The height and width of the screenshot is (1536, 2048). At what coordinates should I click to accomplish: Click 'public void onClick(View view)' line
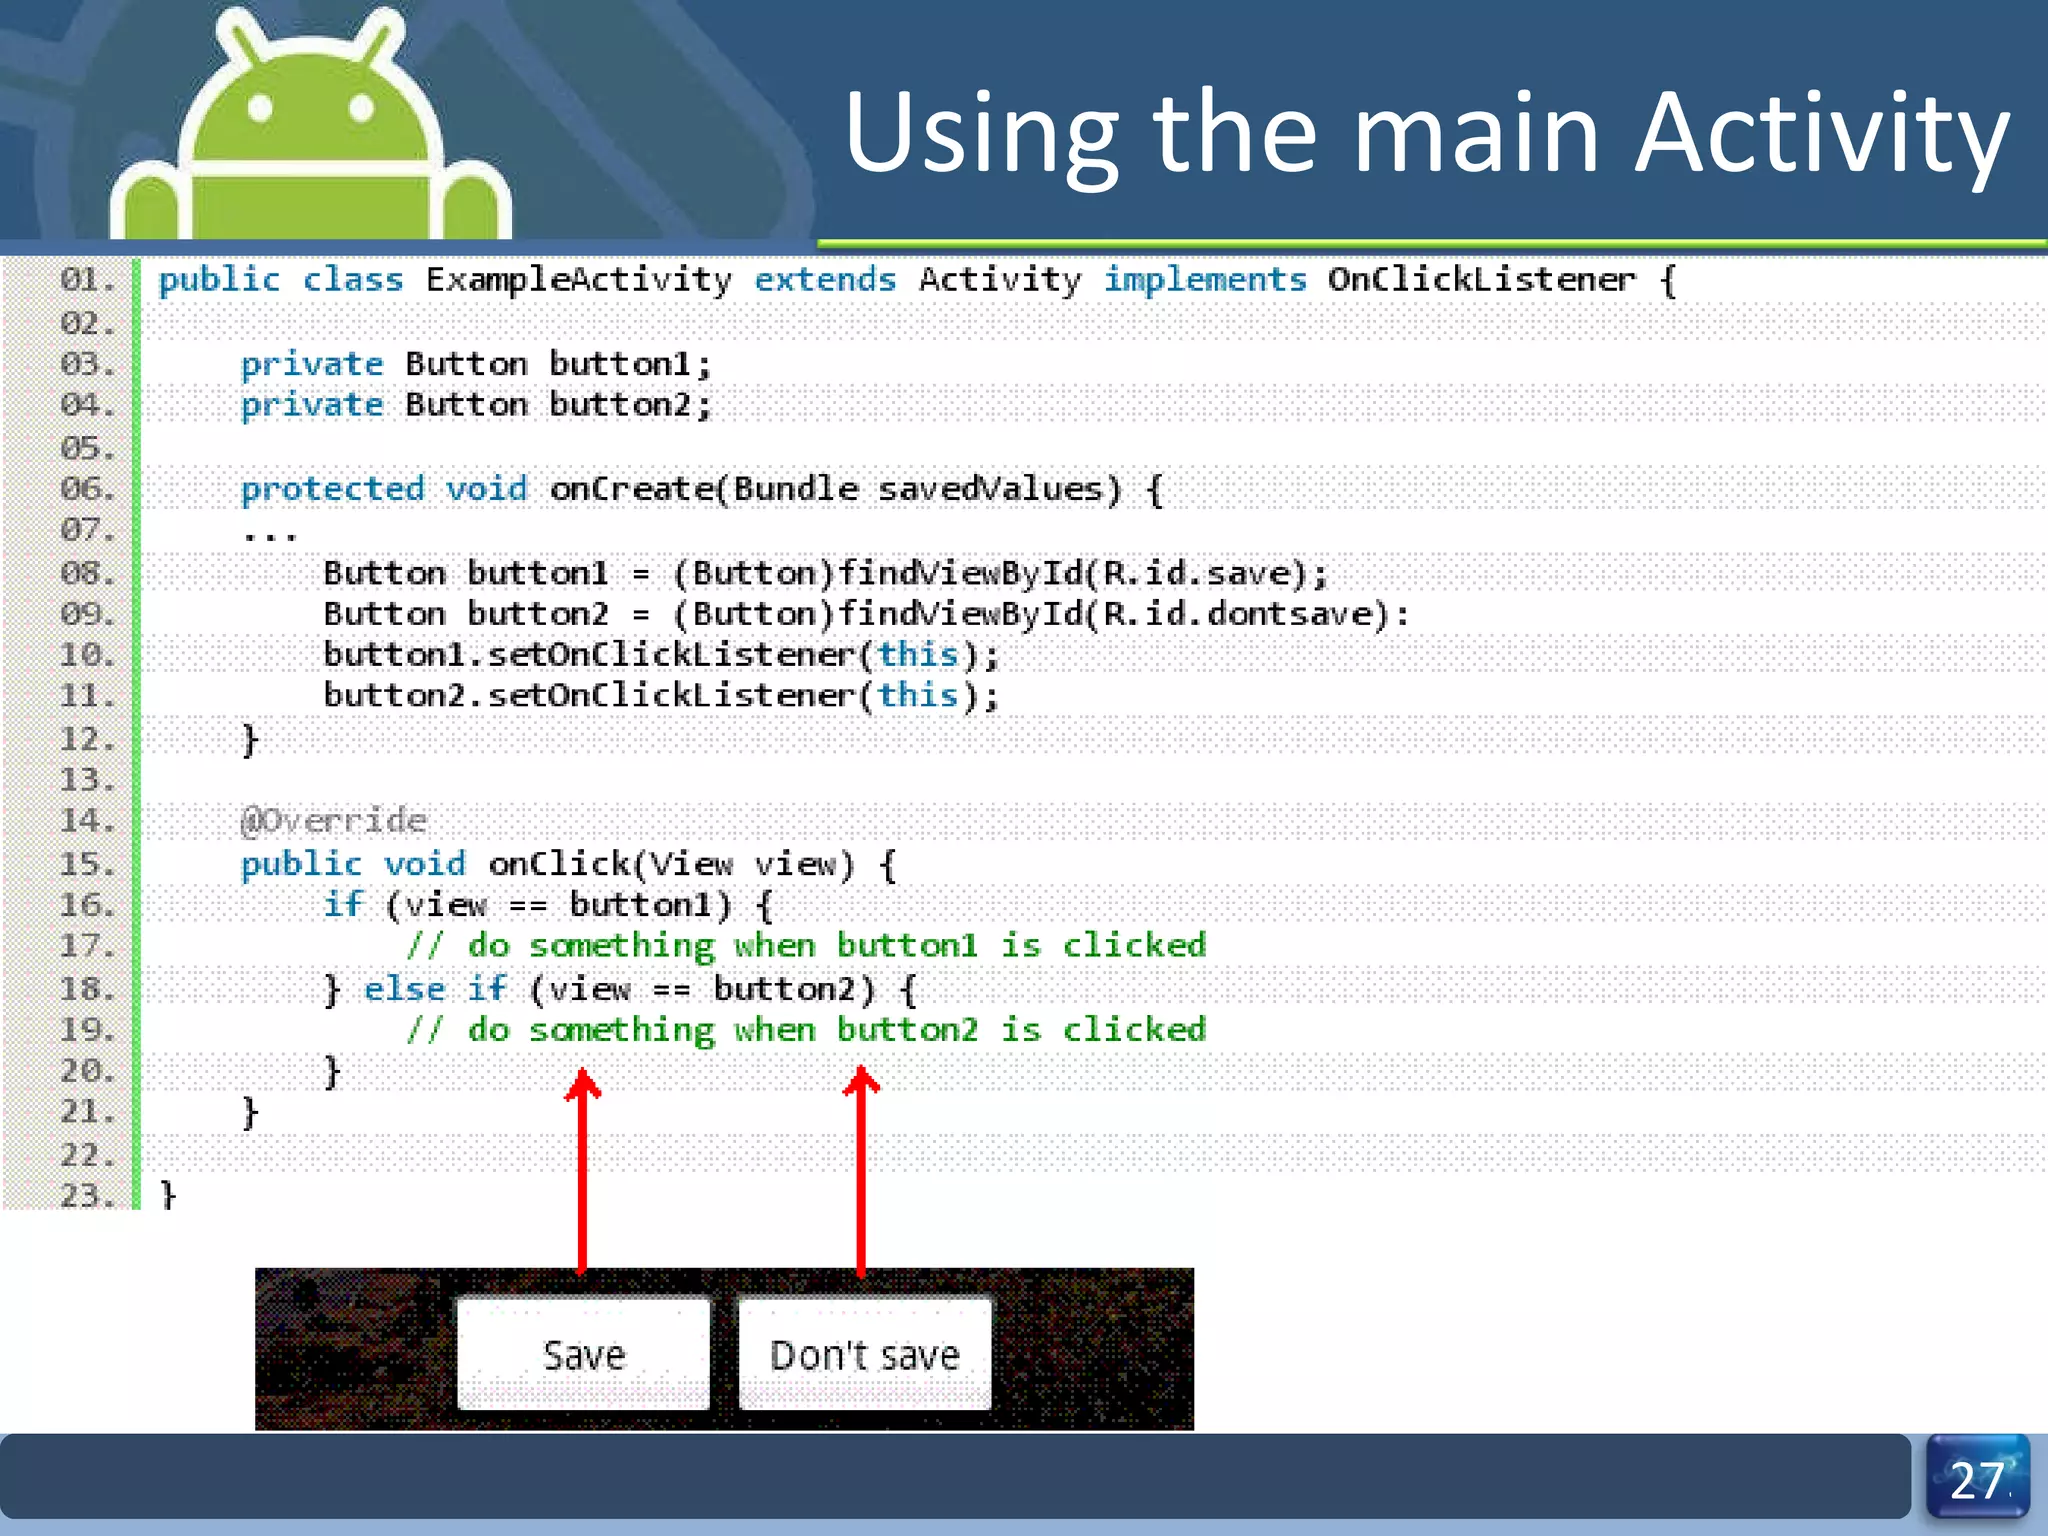click(x=569, y=864)
